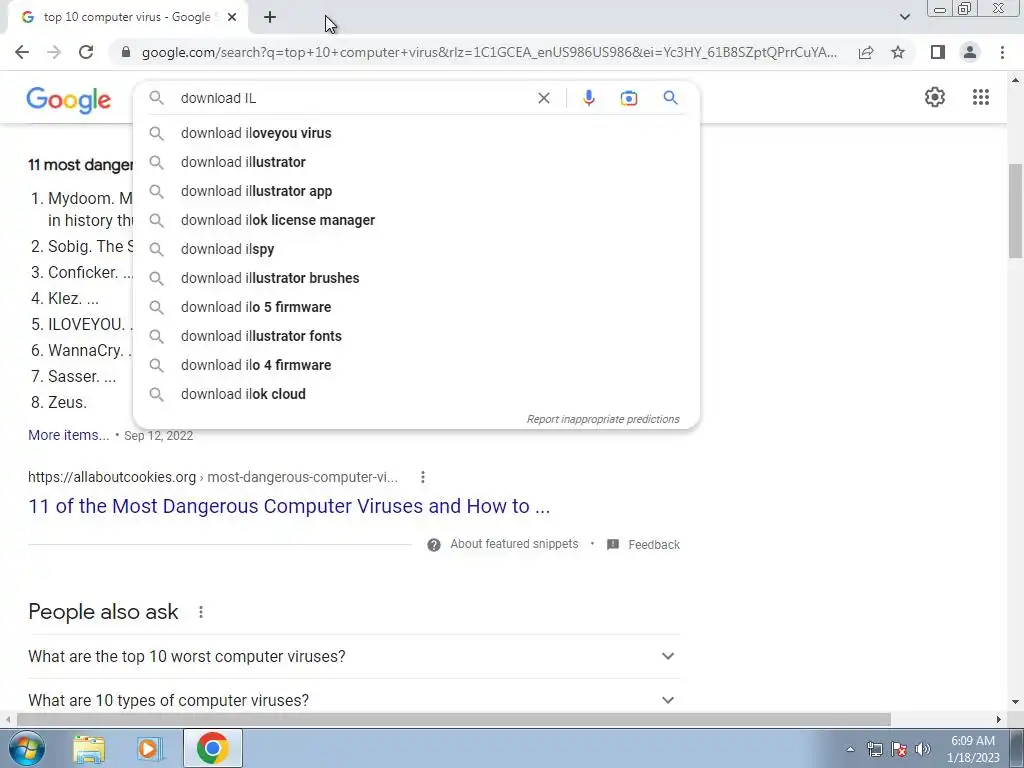Click 'Report inappropriate predictions' link
1024x768 pixels.
click(x=603, y=419)
